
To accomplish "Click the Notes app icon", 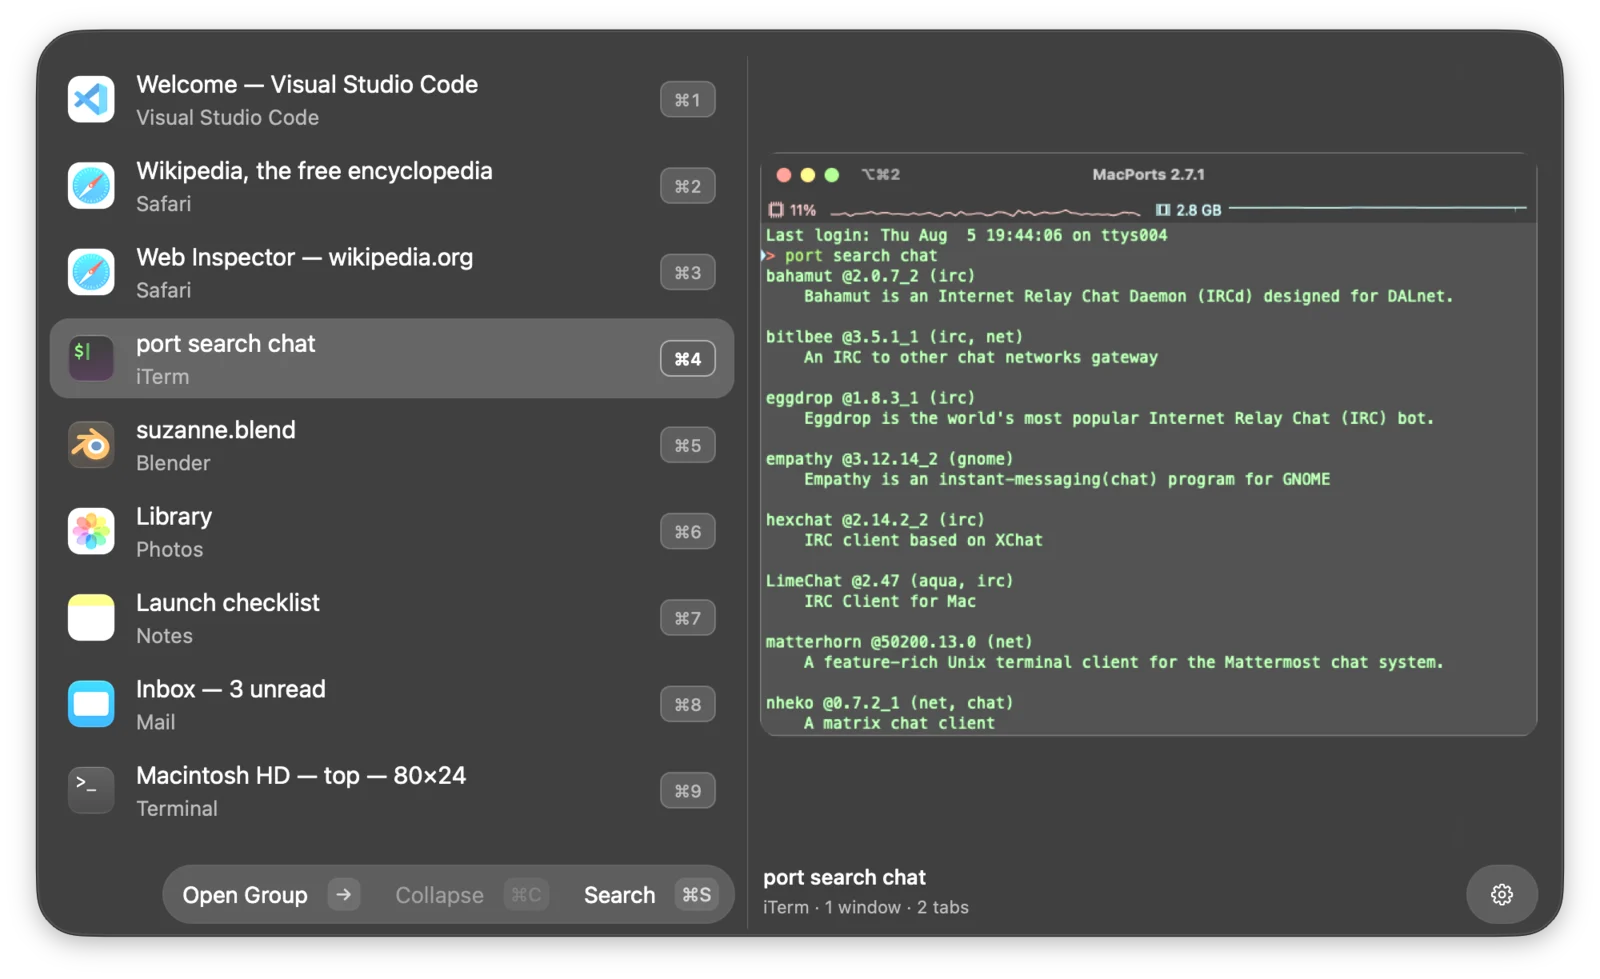I will [x=91, y=618].
